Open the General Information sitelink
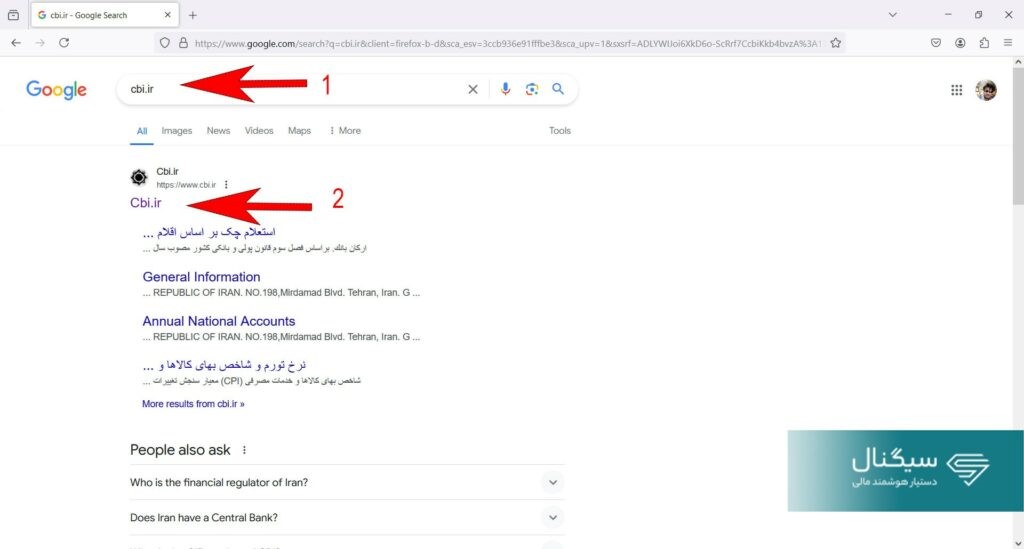 (x=201, y=277)
